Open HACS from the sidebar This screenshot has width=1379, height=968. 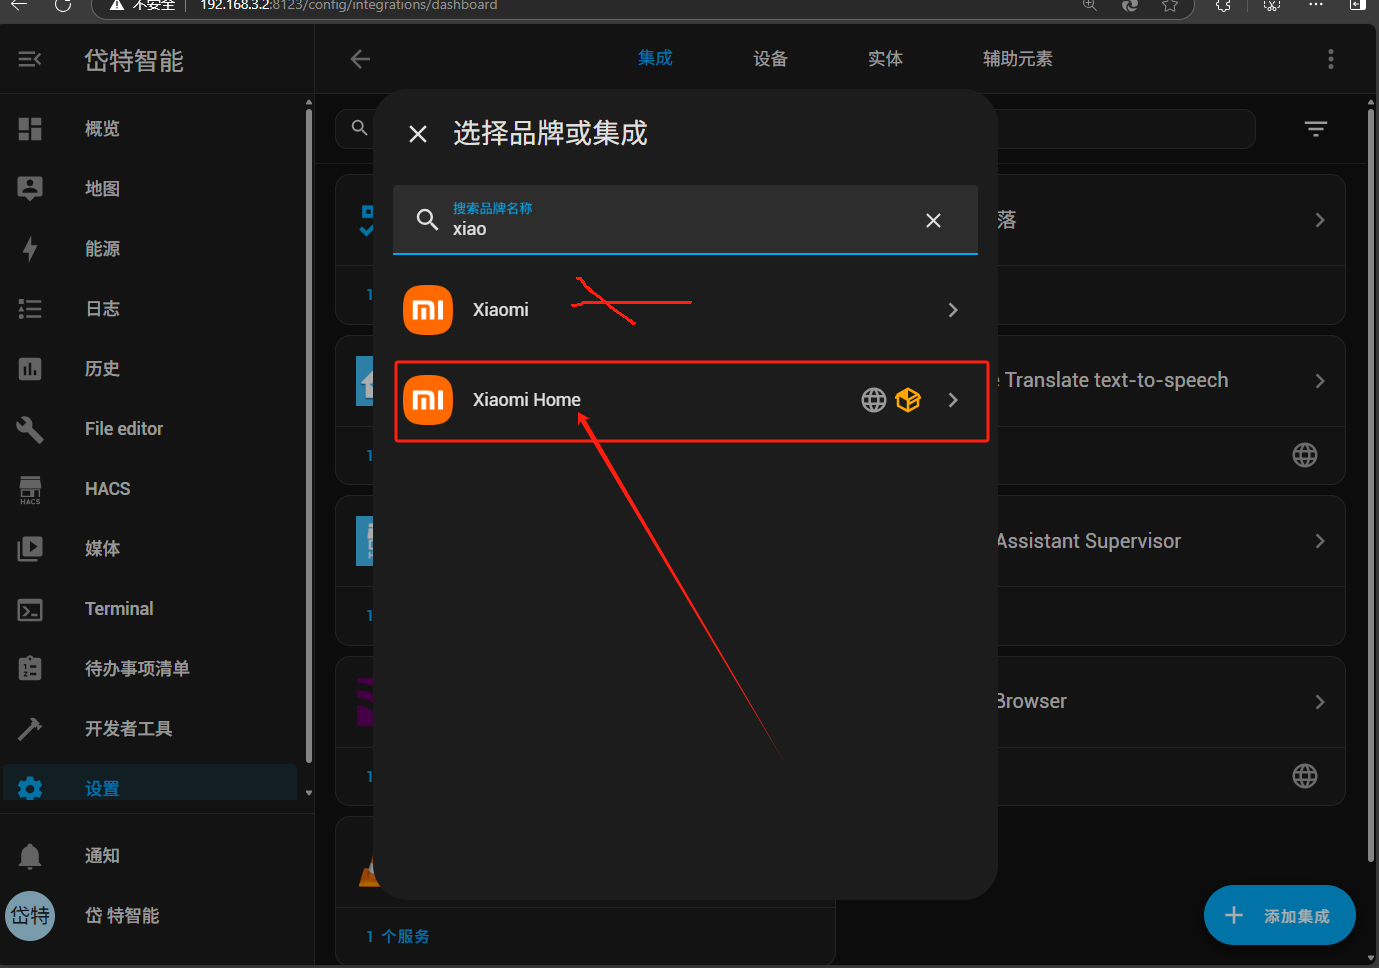[107, 489]
